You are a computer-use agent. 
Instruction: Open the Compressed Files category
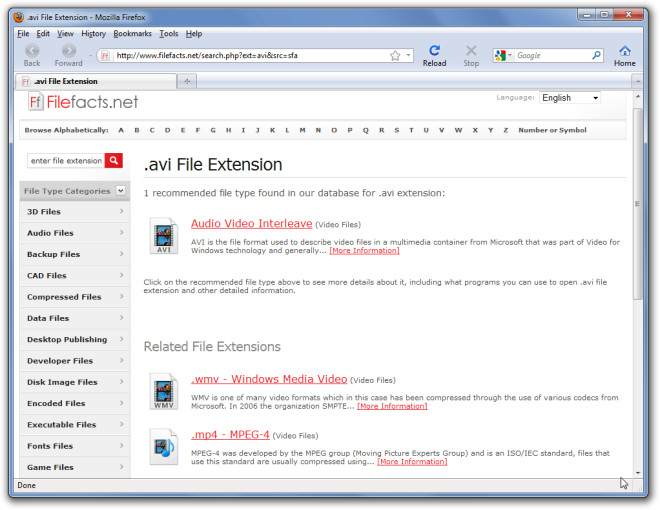tap(75, 297)
